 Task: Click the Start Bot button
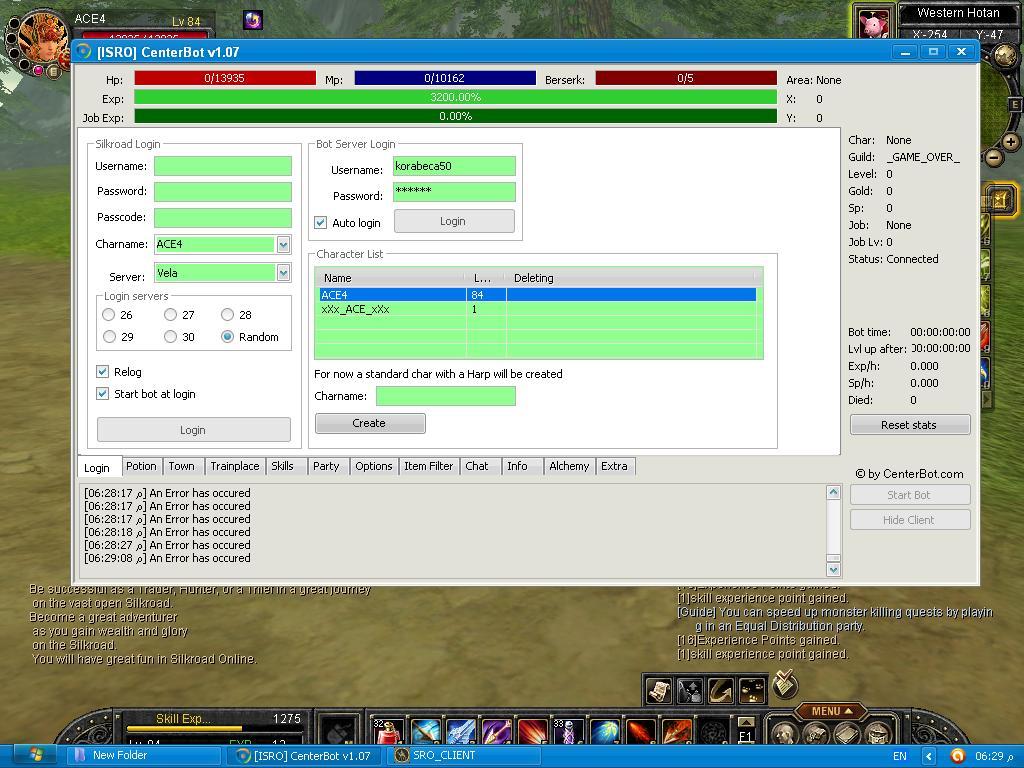[x=910, y=495]
